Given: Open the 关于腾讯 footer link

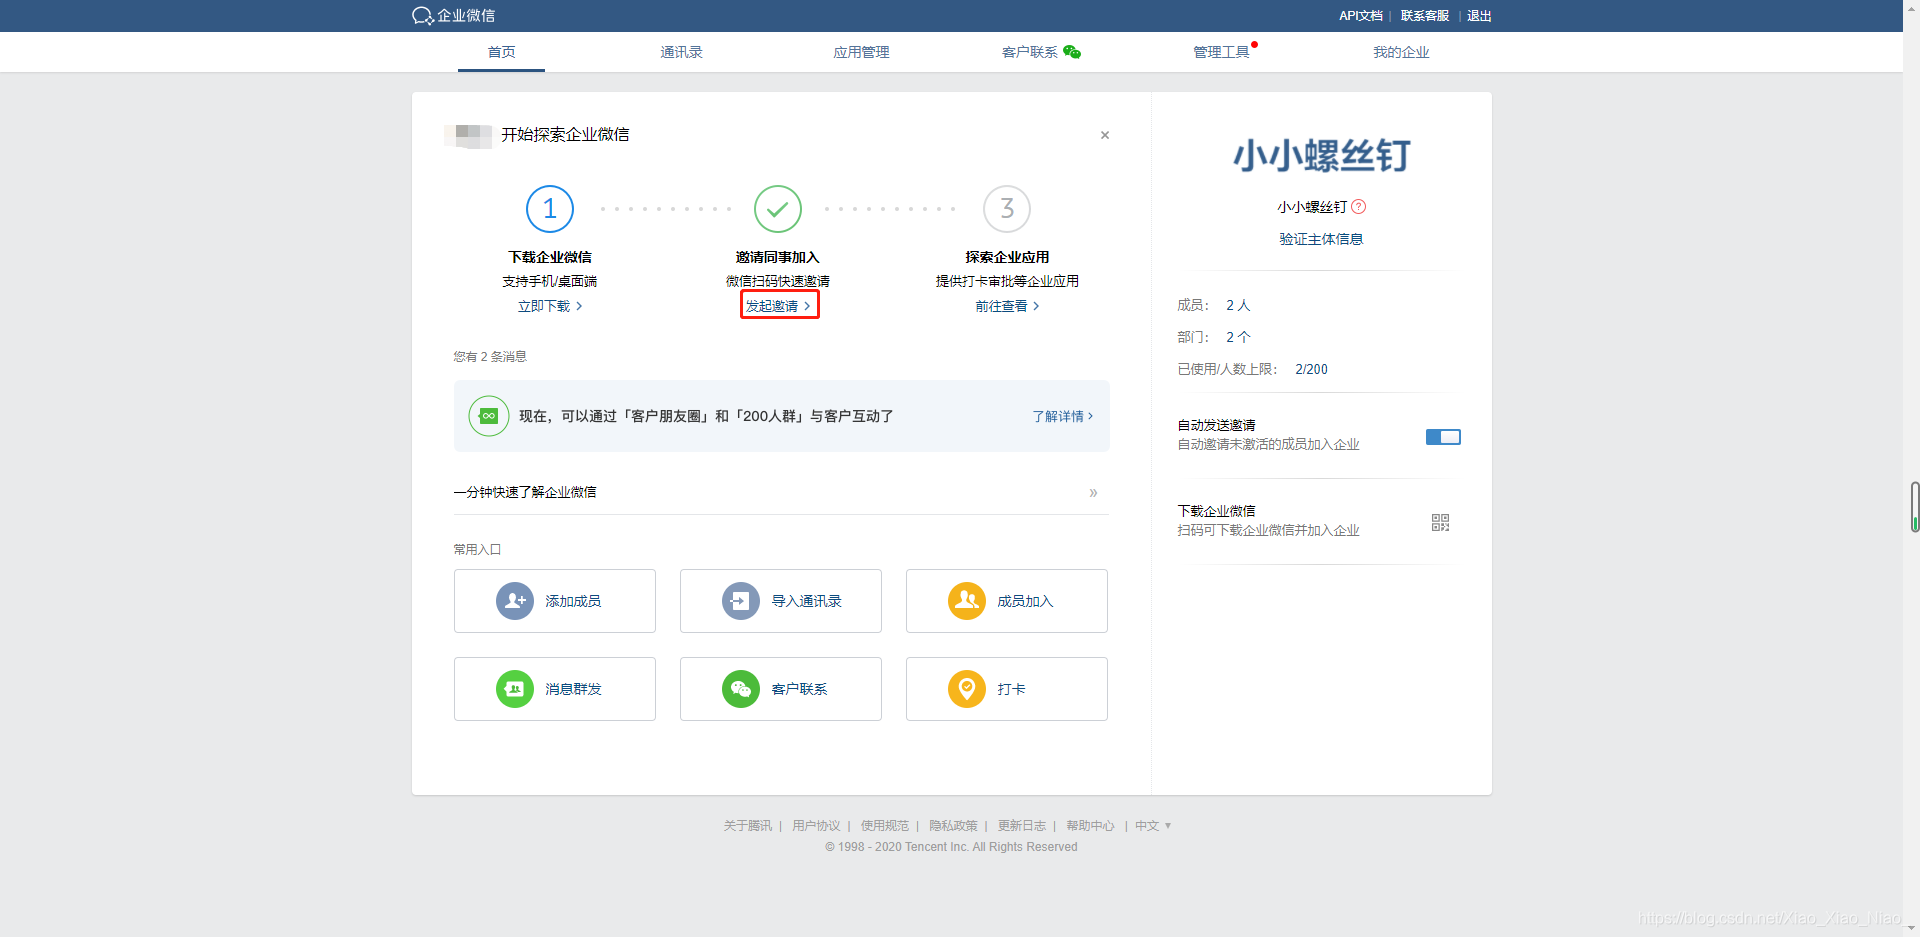Looking at the screenshot, I should [747, 826].
